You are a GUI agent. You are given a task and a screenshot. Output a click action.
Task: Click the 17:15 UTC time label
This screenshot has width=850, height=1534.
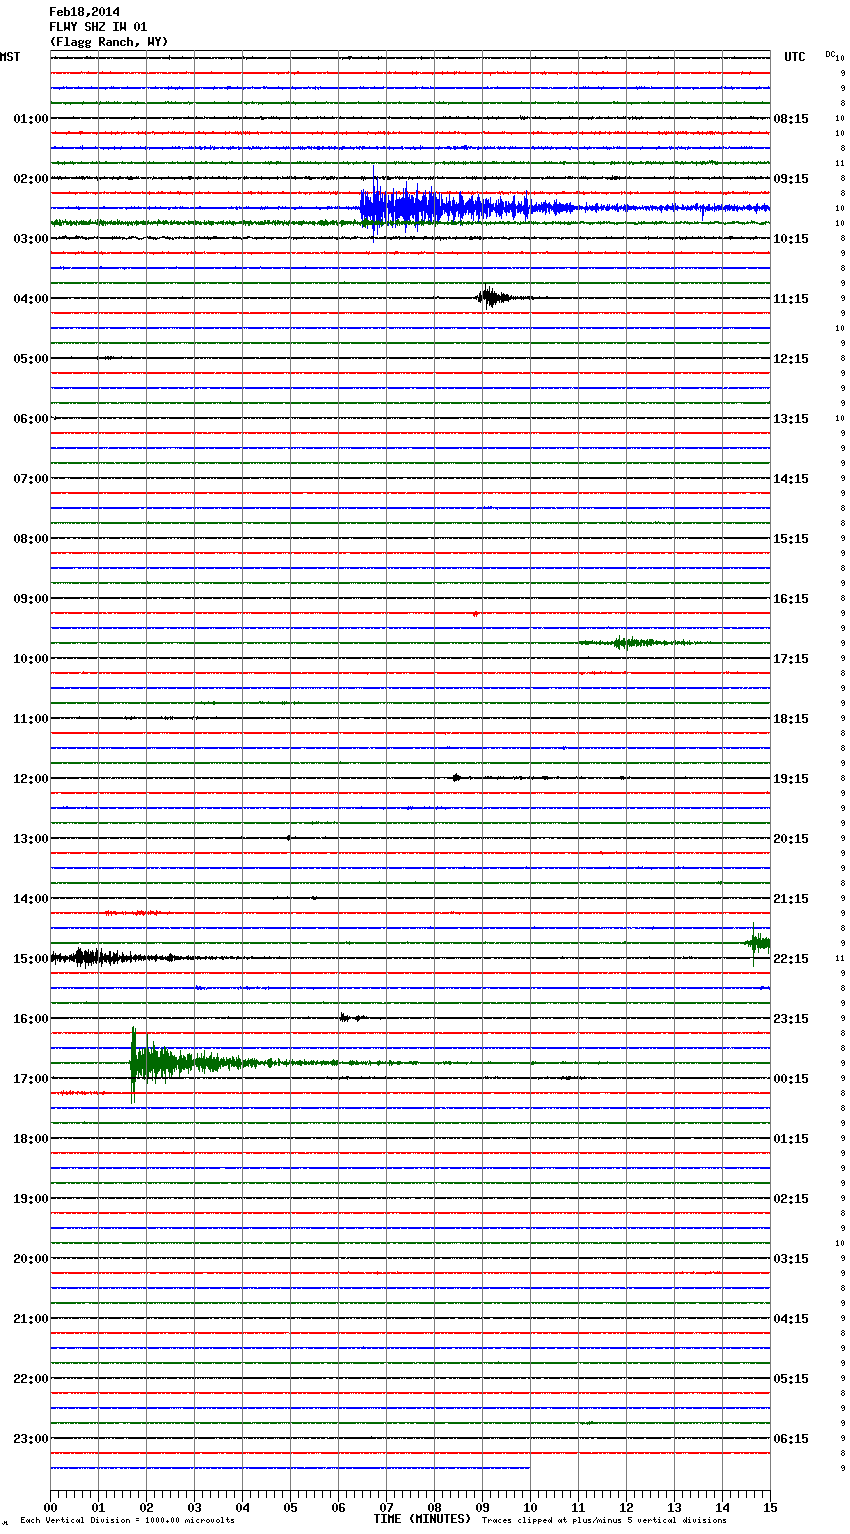[791, 659]
